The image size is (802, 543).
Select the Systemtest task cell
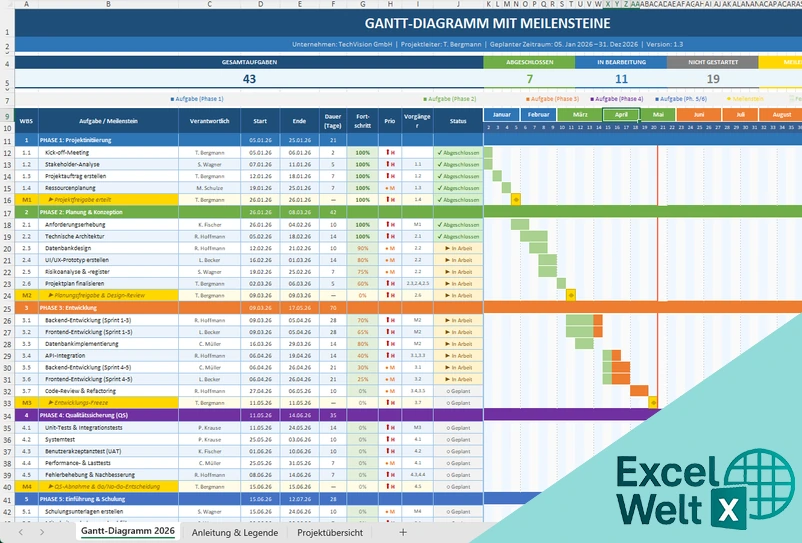[108, 439]
